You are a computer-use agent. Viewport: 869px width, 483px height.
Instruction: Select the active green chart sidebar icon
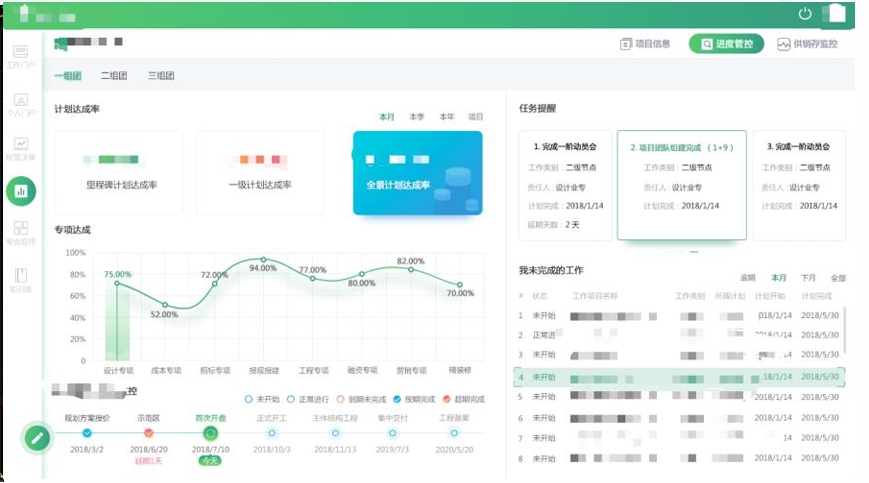[21, 190]
